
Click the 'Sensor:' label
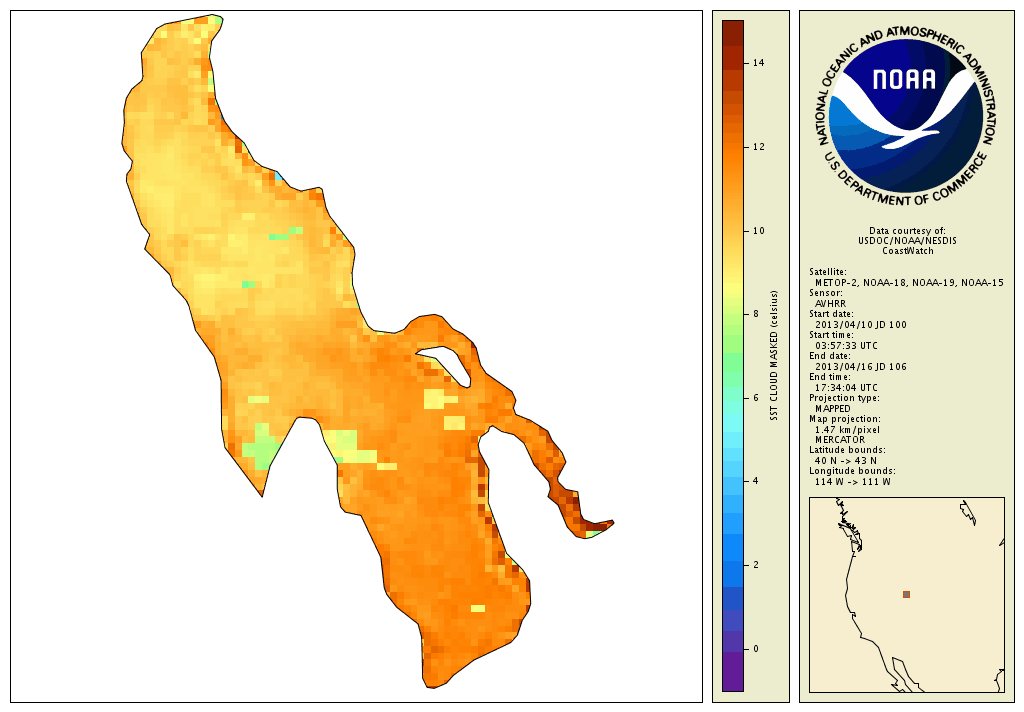click(x=825, y=293)
